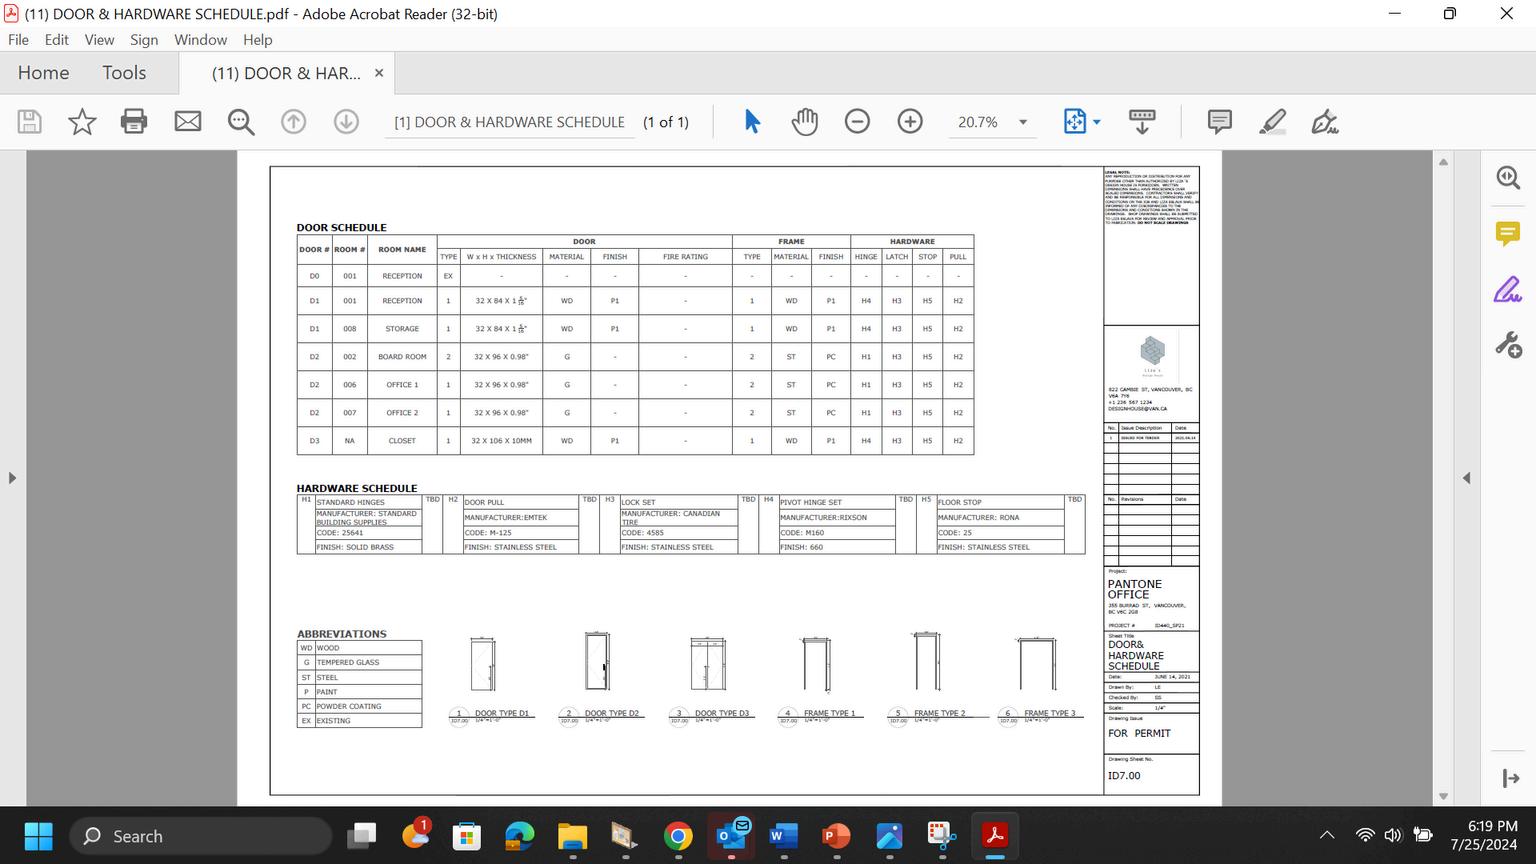Click the magnifier tool in the right pane
This screenshot has width=1536, height=864.
[x=1509, y=178]
